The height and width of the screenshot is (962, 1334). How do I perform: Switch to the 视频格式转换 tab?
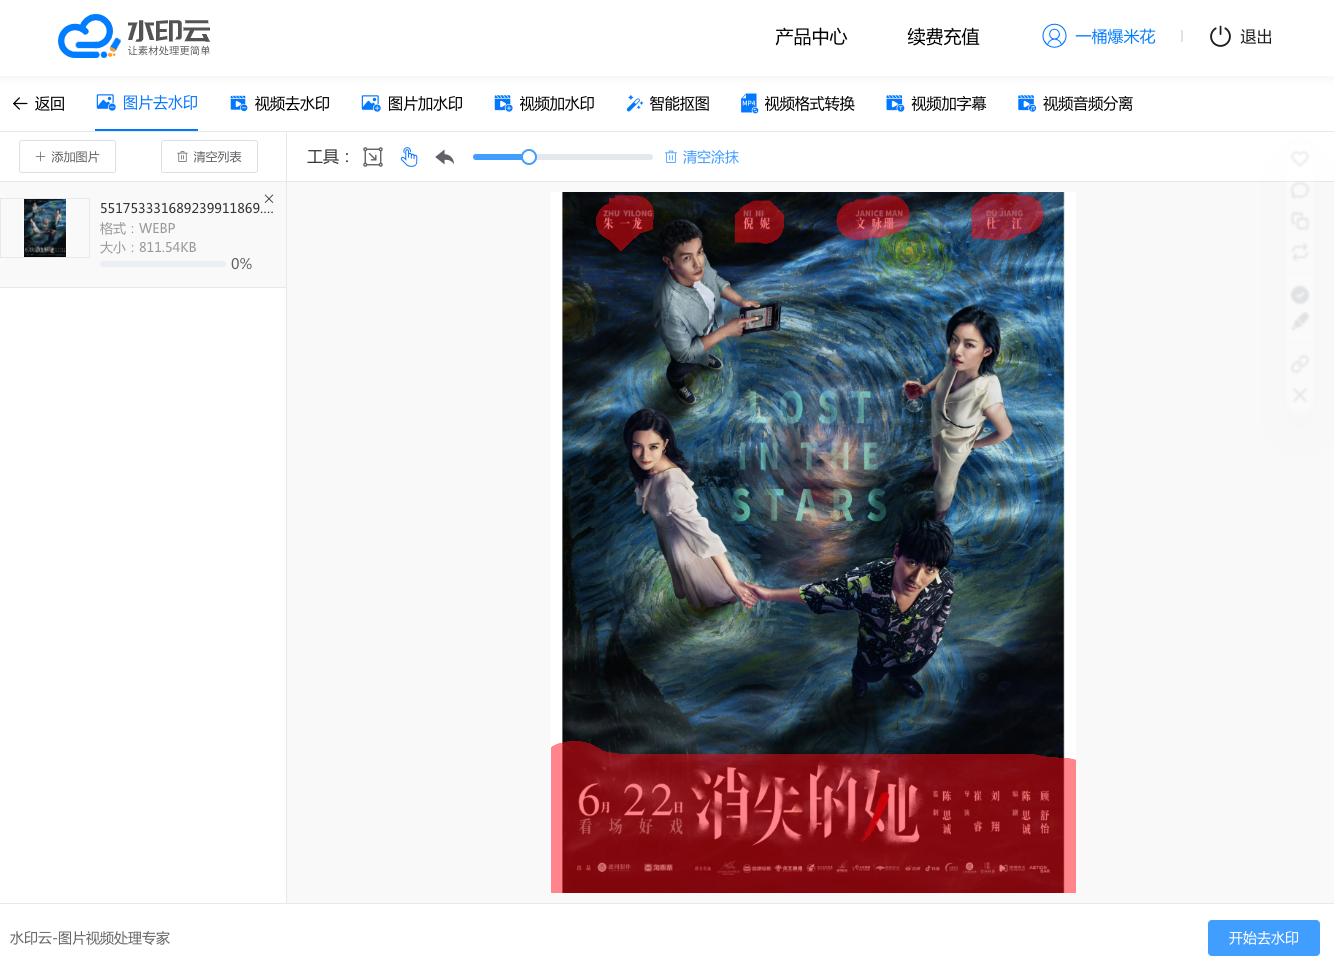[798, 104]
